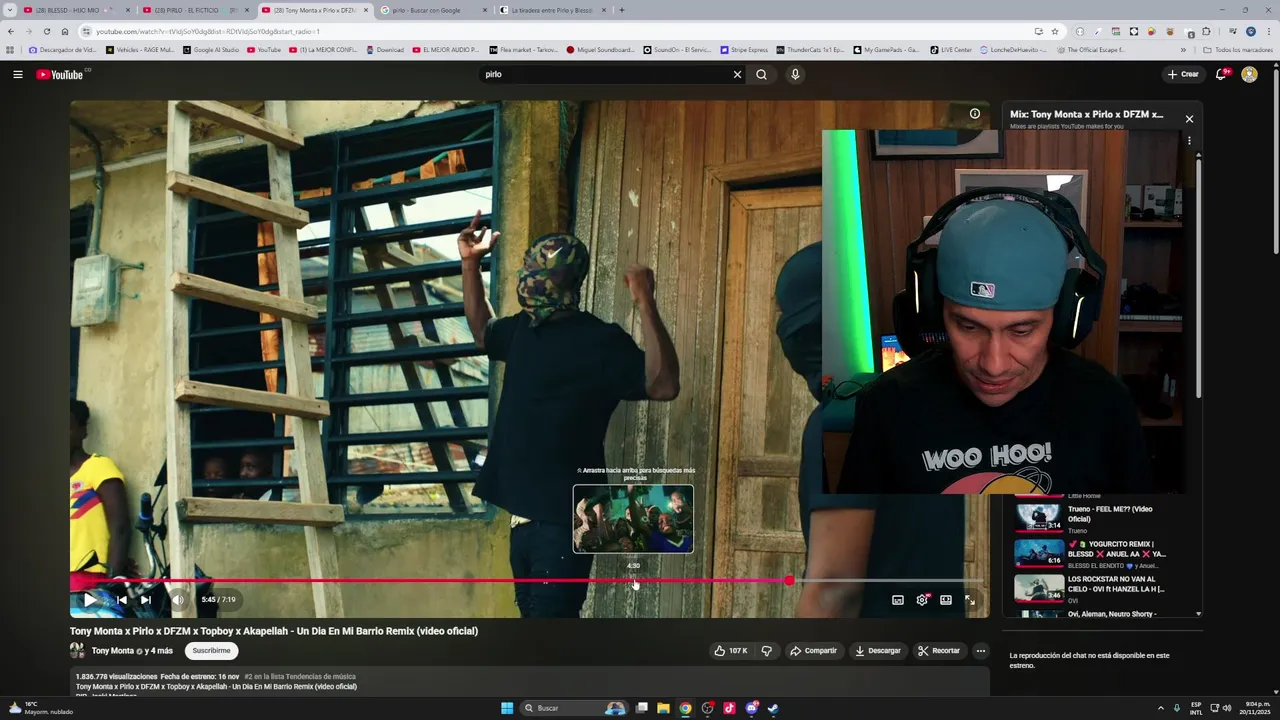Subscribe using the Suscribirme button
Image resolution: width=1280 pixels, height=720 pixels.
pos(211,651)
